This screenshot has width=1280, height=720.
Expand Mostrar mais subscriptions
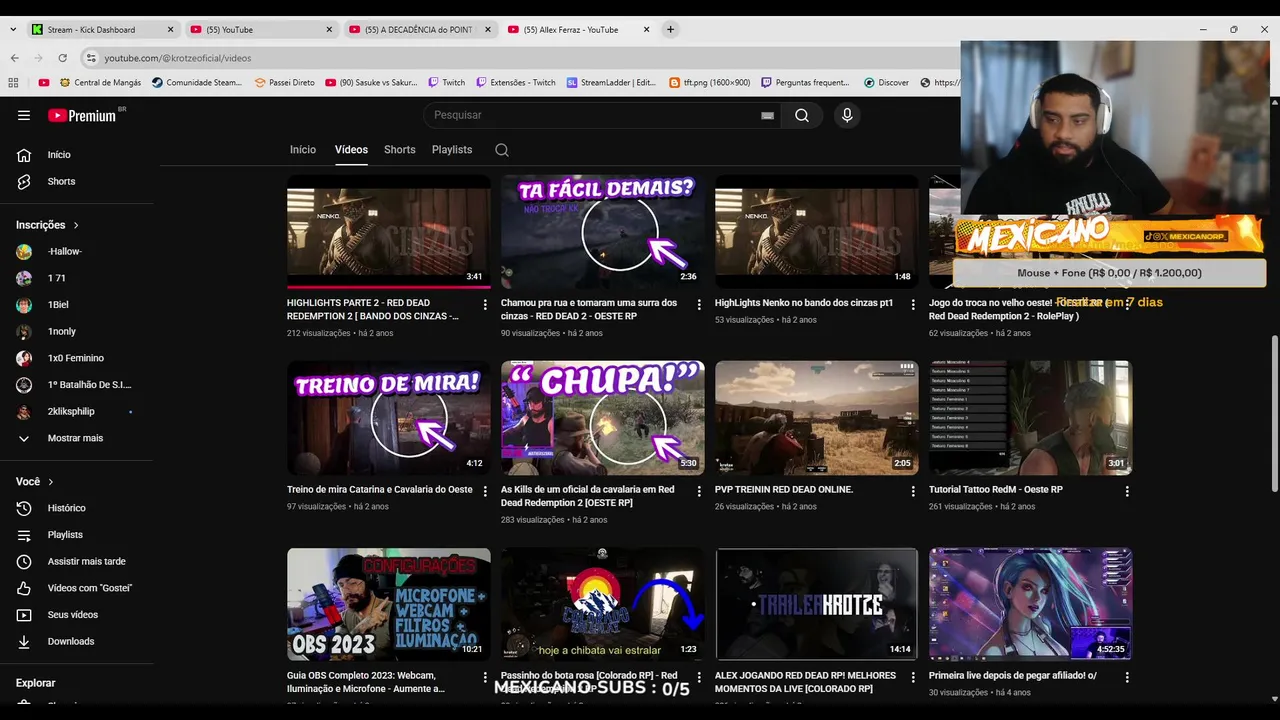[76, 438]
